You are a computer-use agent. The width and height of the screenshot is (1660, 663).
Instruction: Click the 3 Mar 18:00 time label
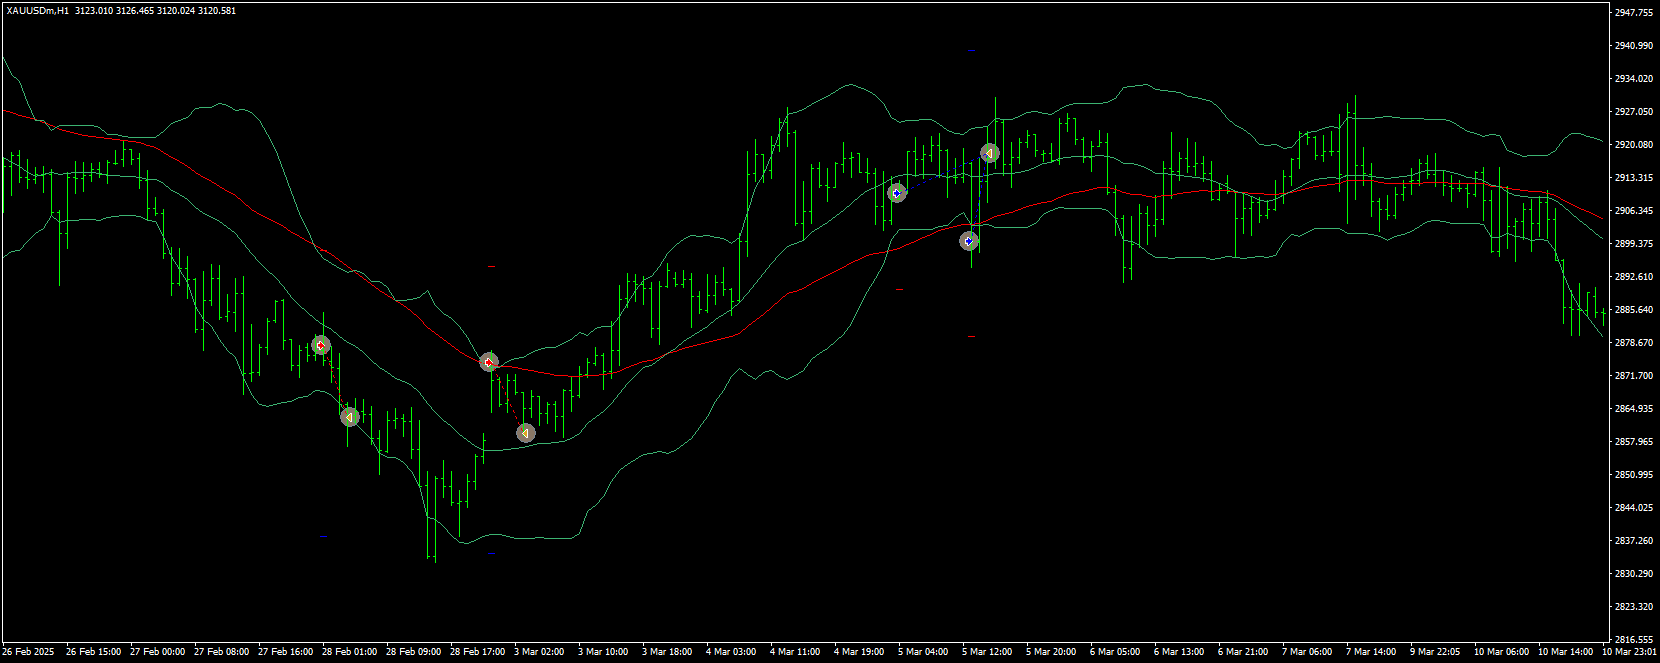[667, 652]
